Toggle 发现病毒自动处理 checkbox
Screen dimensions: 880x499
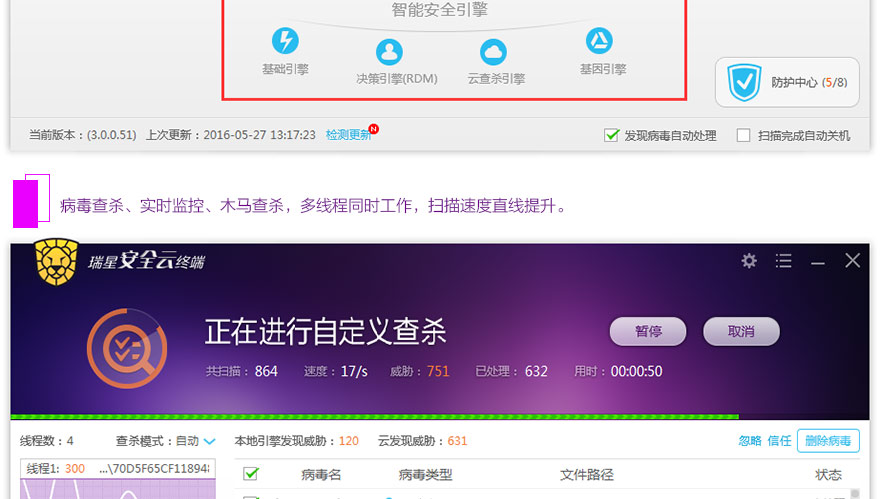point(611,135)
